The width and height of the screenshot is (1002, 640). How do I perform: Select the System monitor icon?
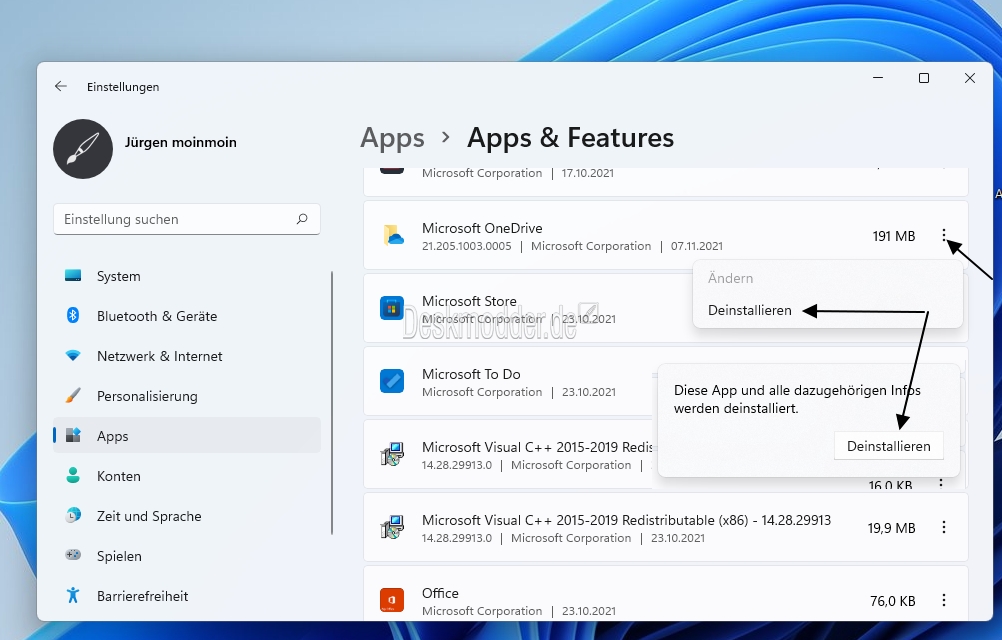(x=73, y=276)
